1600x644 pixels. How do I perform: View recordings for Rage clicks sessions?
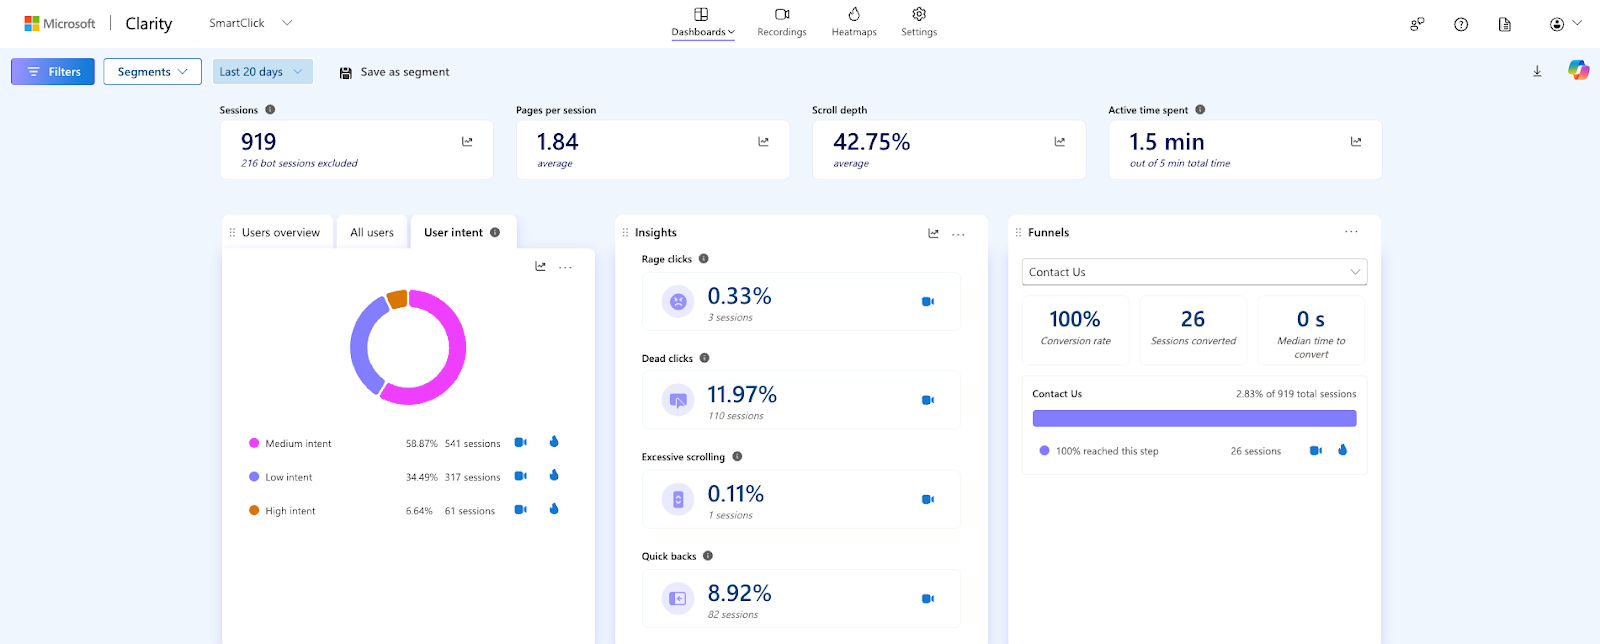927,301
